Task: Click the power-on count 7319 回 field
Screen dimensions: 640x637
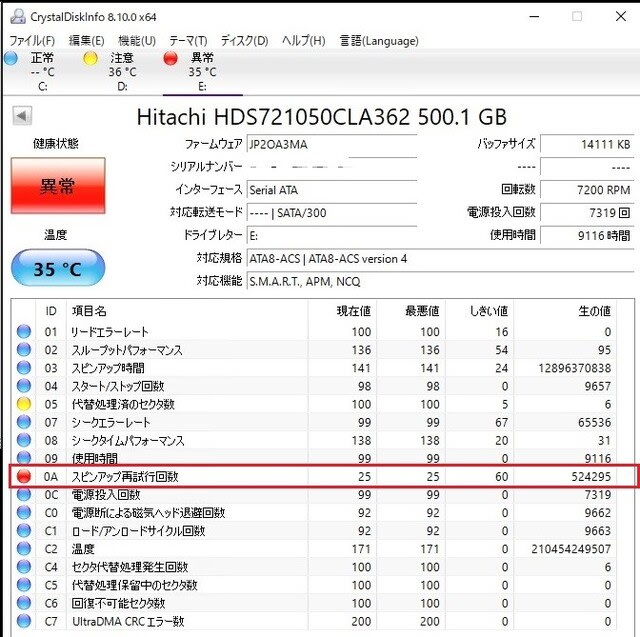Action: (x=587, y=213)
